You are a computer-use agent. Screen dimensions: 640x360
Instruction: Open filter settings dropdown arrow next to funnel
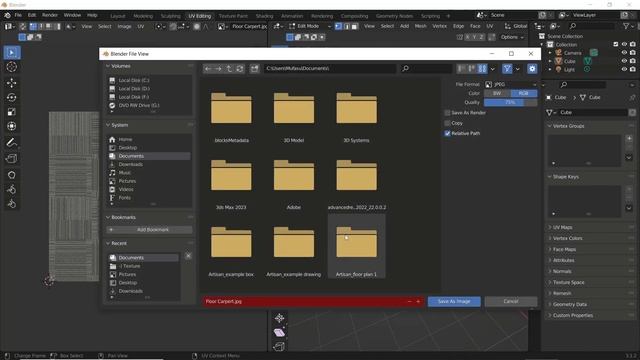[x=518, y=69]
